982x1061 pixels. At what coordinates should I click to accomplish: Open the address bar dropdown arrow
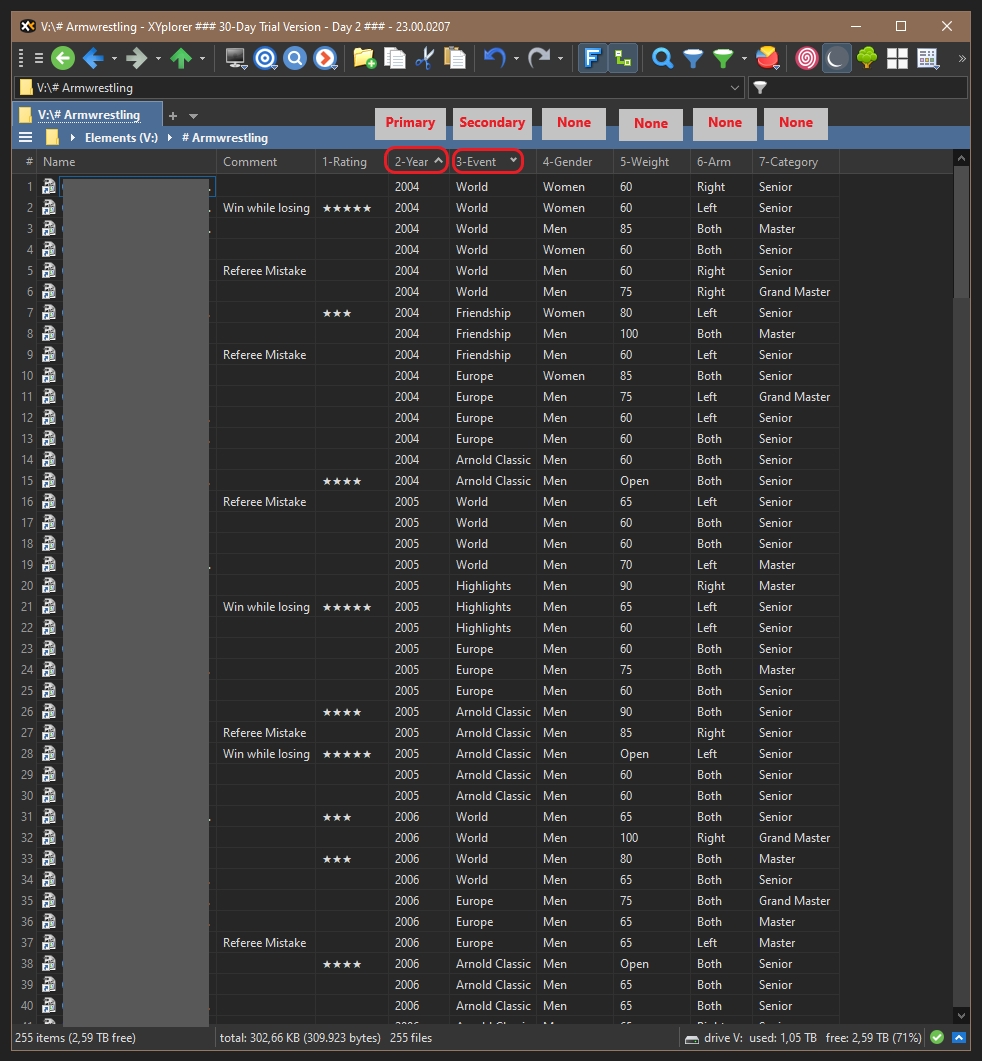(736, 88)
